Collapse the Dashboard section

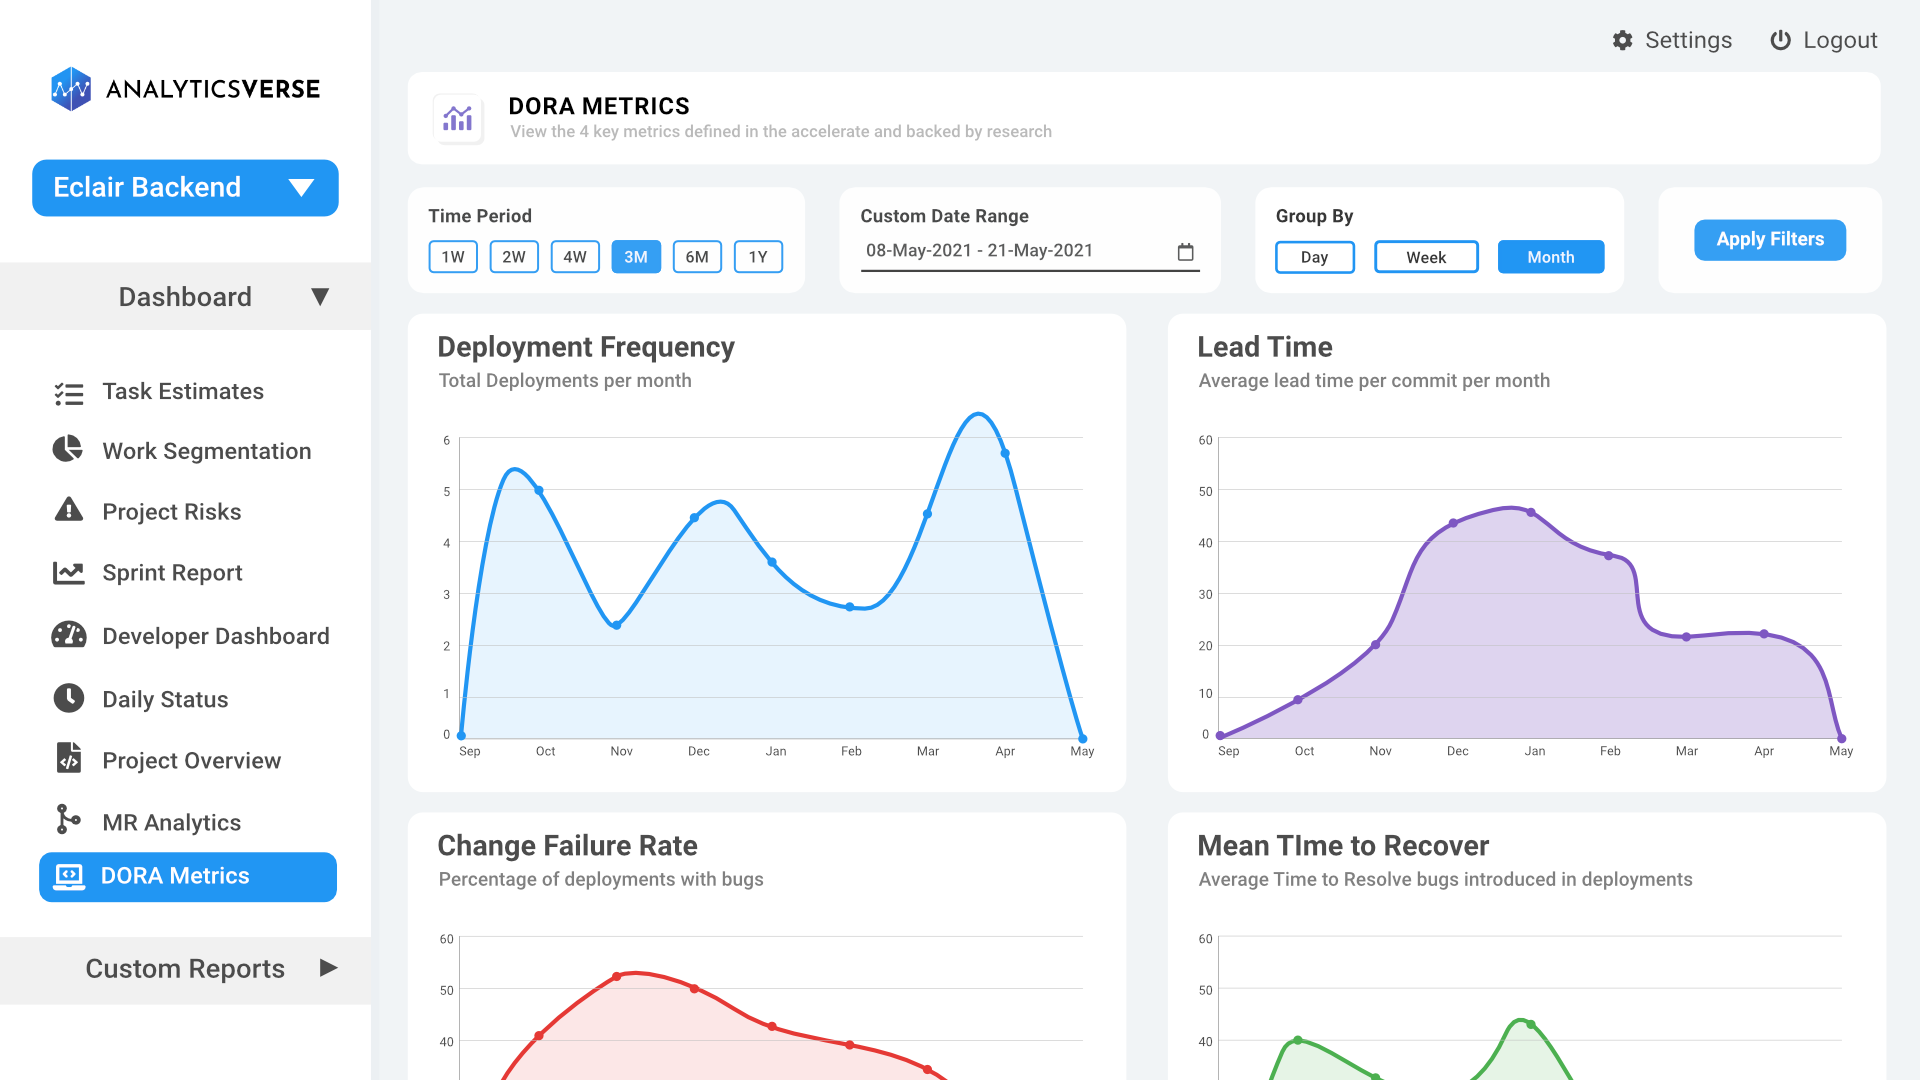click(x=320, y=296)
